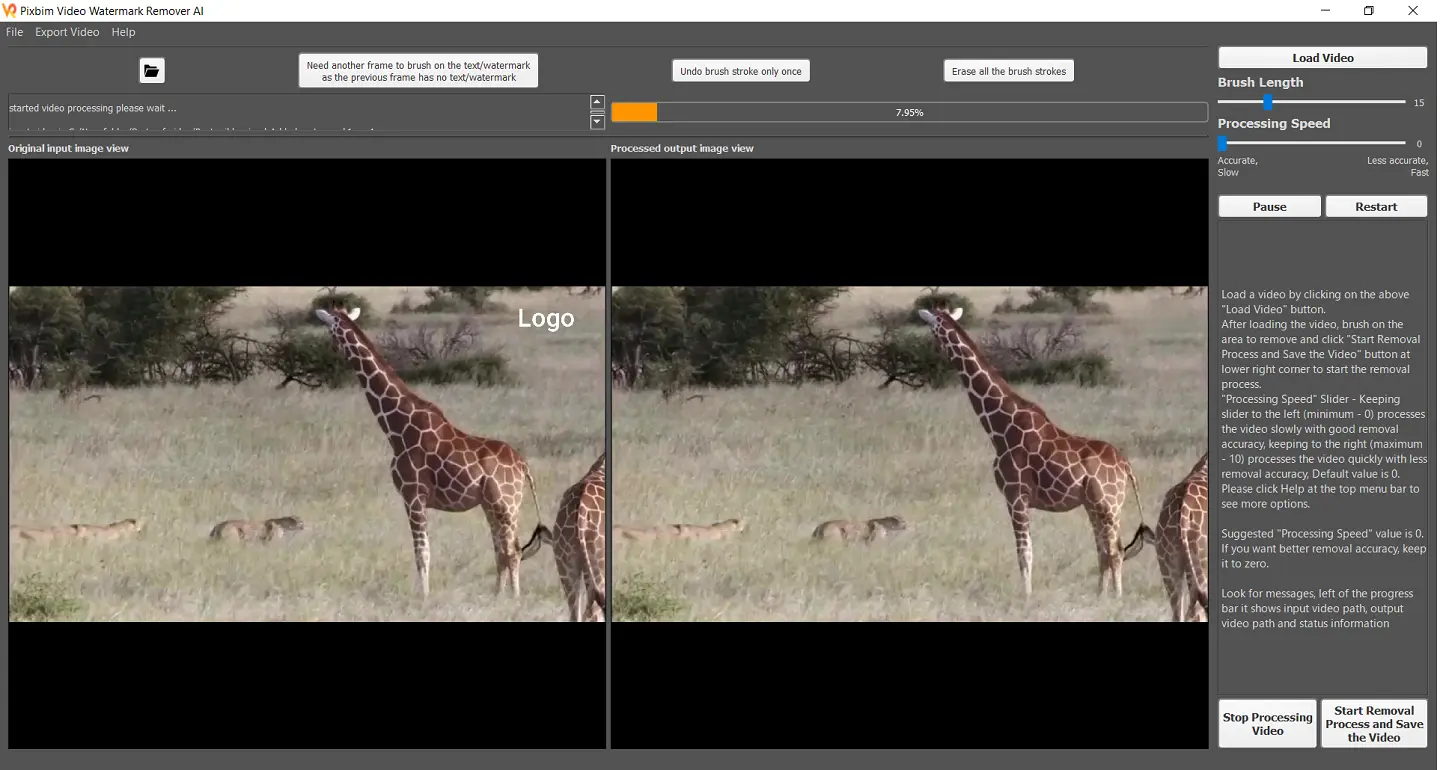Click Erase all the brush strokes
Image resolution: width=1440 pixels, height=770 pixels.
(x=1008, y=71)
